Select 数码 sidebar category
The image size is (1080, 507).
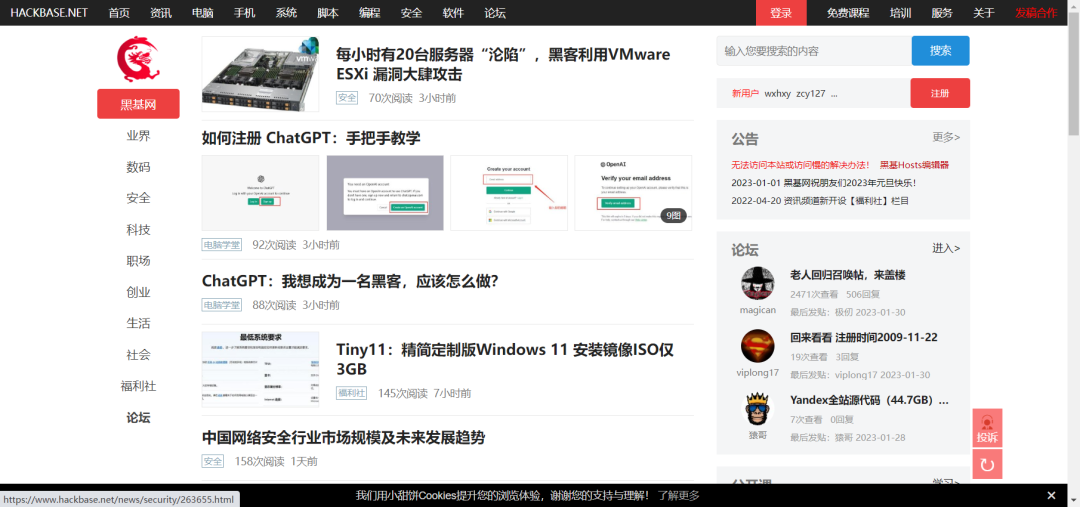(138, 167)
